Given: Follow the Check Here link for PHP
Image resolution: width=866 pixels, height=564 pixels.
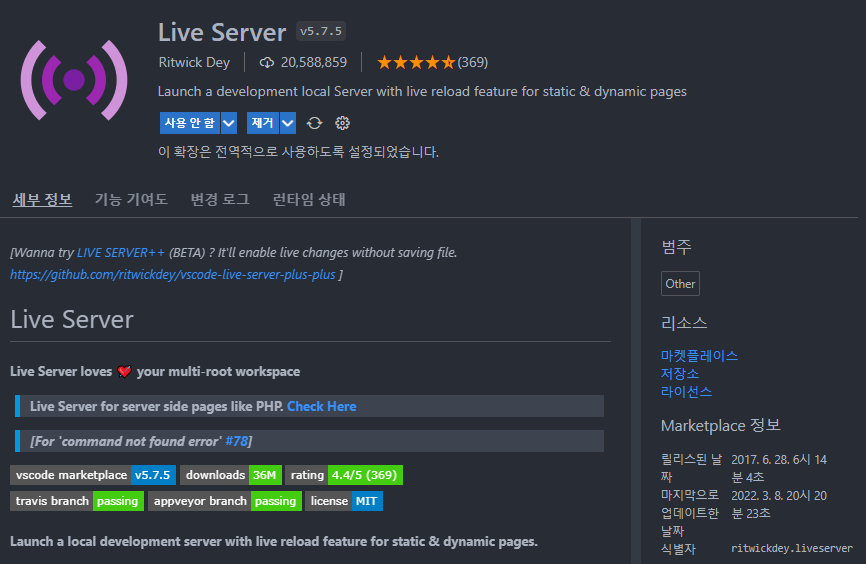Looking at the screenshot, I should point(321,407).
